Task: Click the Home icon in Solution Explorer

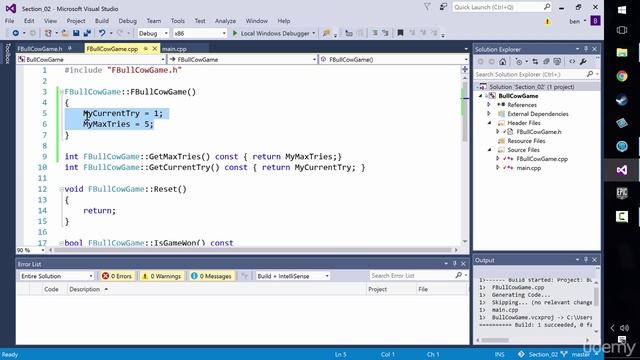Action: pos(502,62)
